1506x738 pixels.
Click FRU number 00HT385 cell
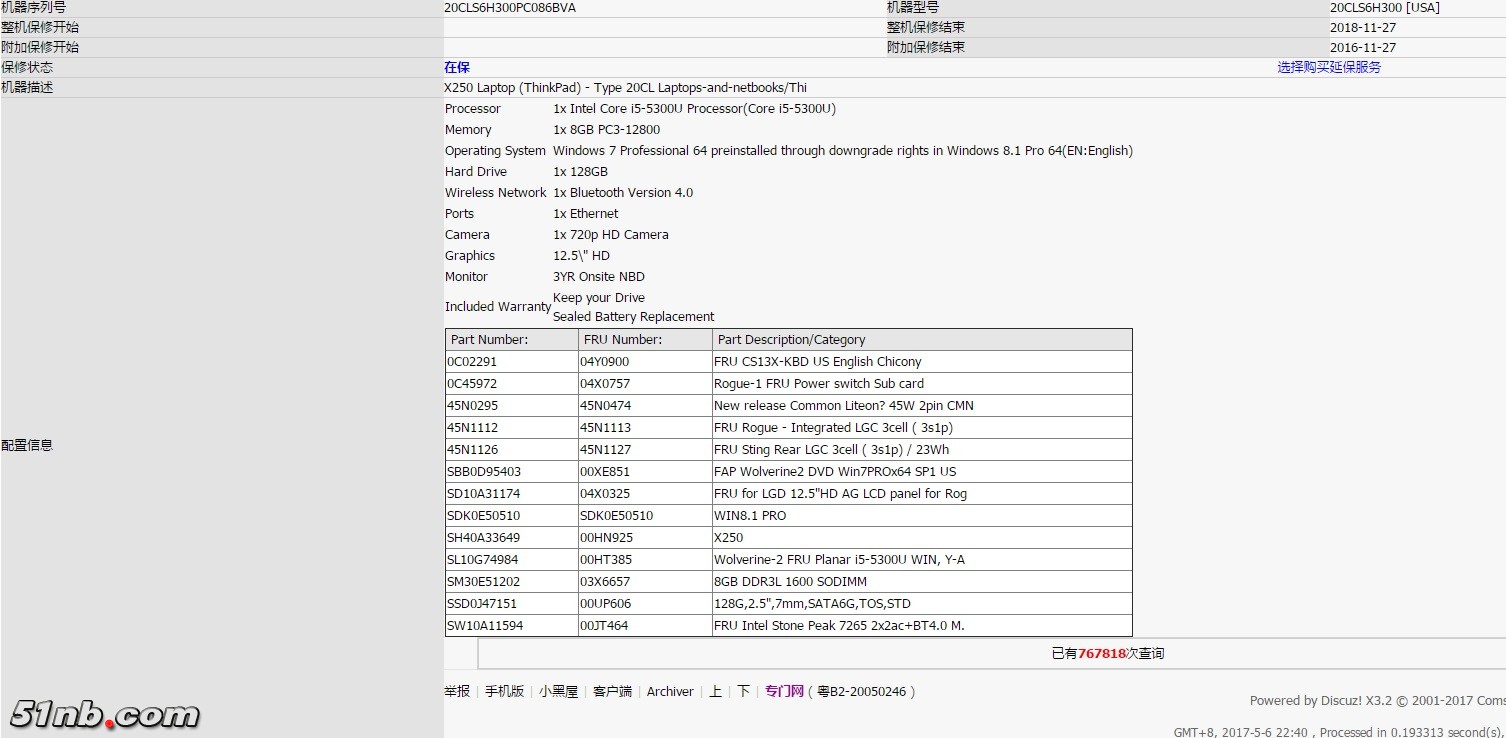click(645, 560)
